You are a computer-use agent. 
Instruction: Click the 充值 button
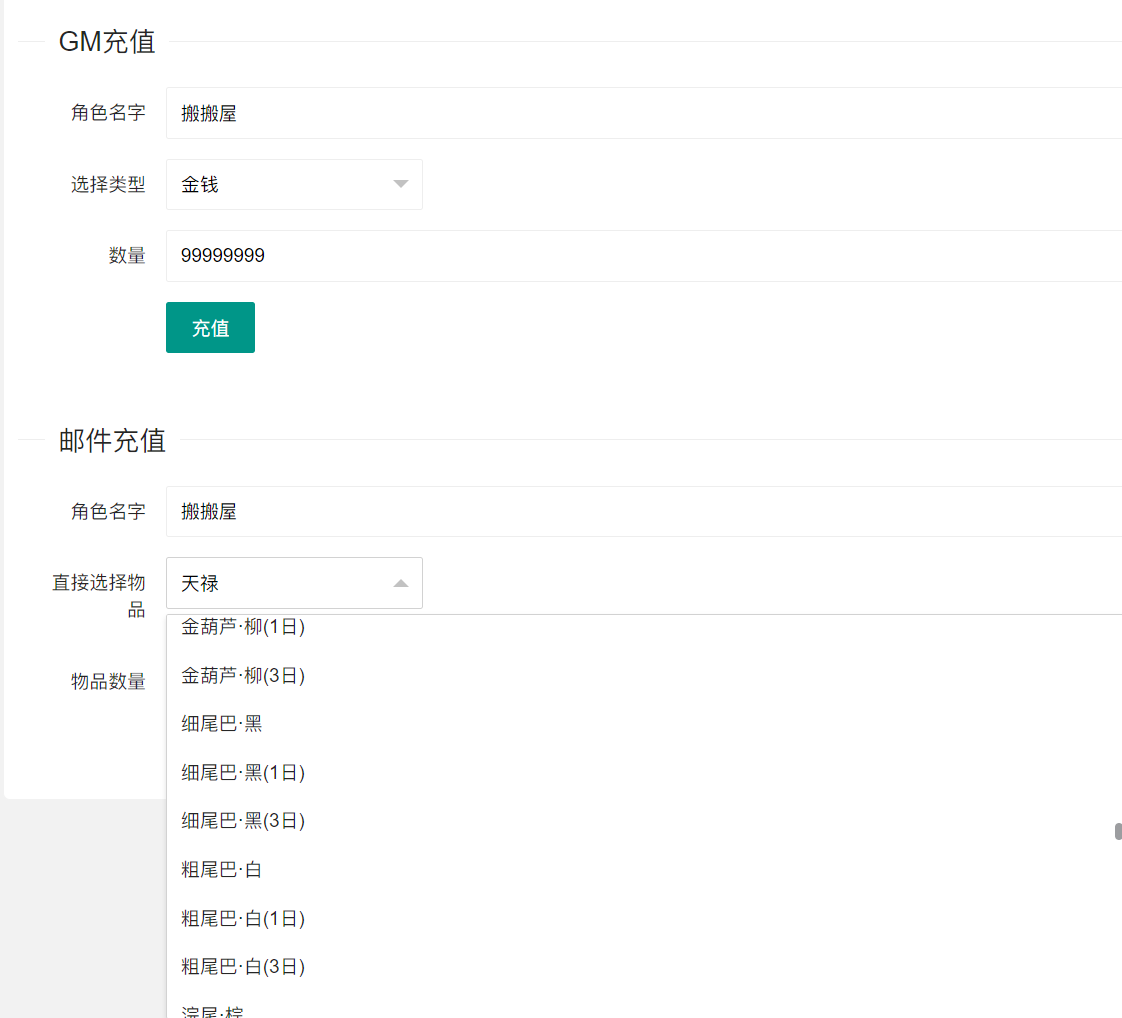210,328
